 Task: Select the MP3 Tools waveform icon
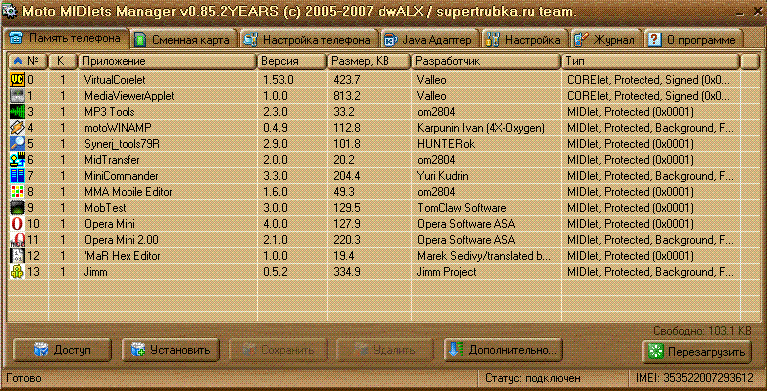[x=17, y=111]
